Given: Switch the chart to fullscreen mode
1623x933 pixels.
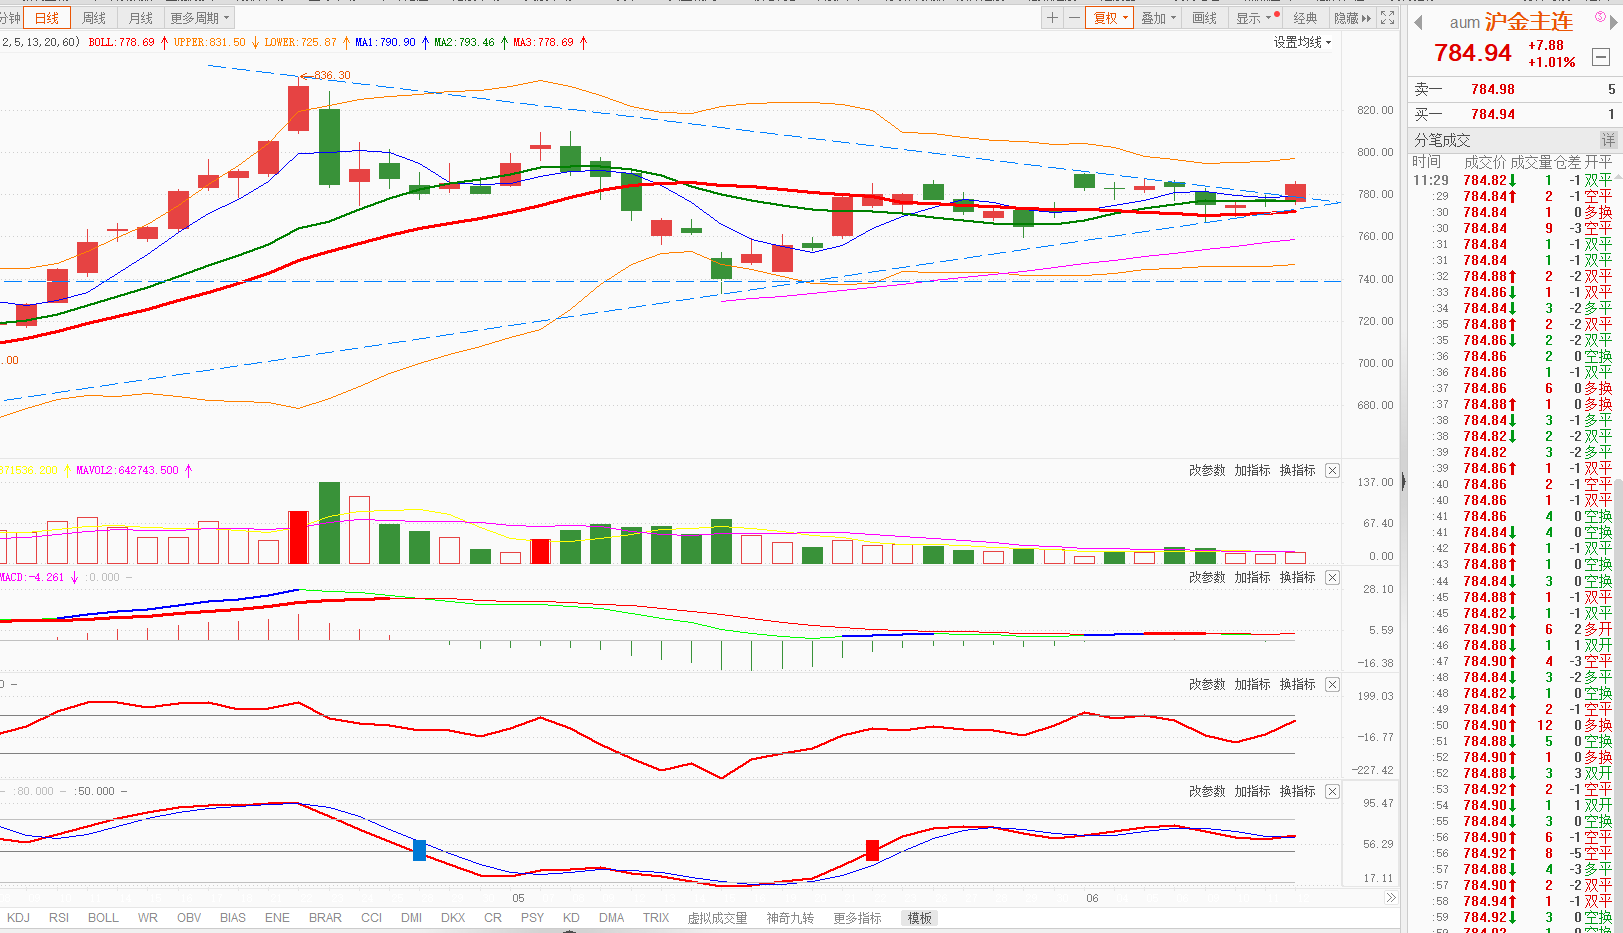Looking at the screenshot, I should 1387,18.
